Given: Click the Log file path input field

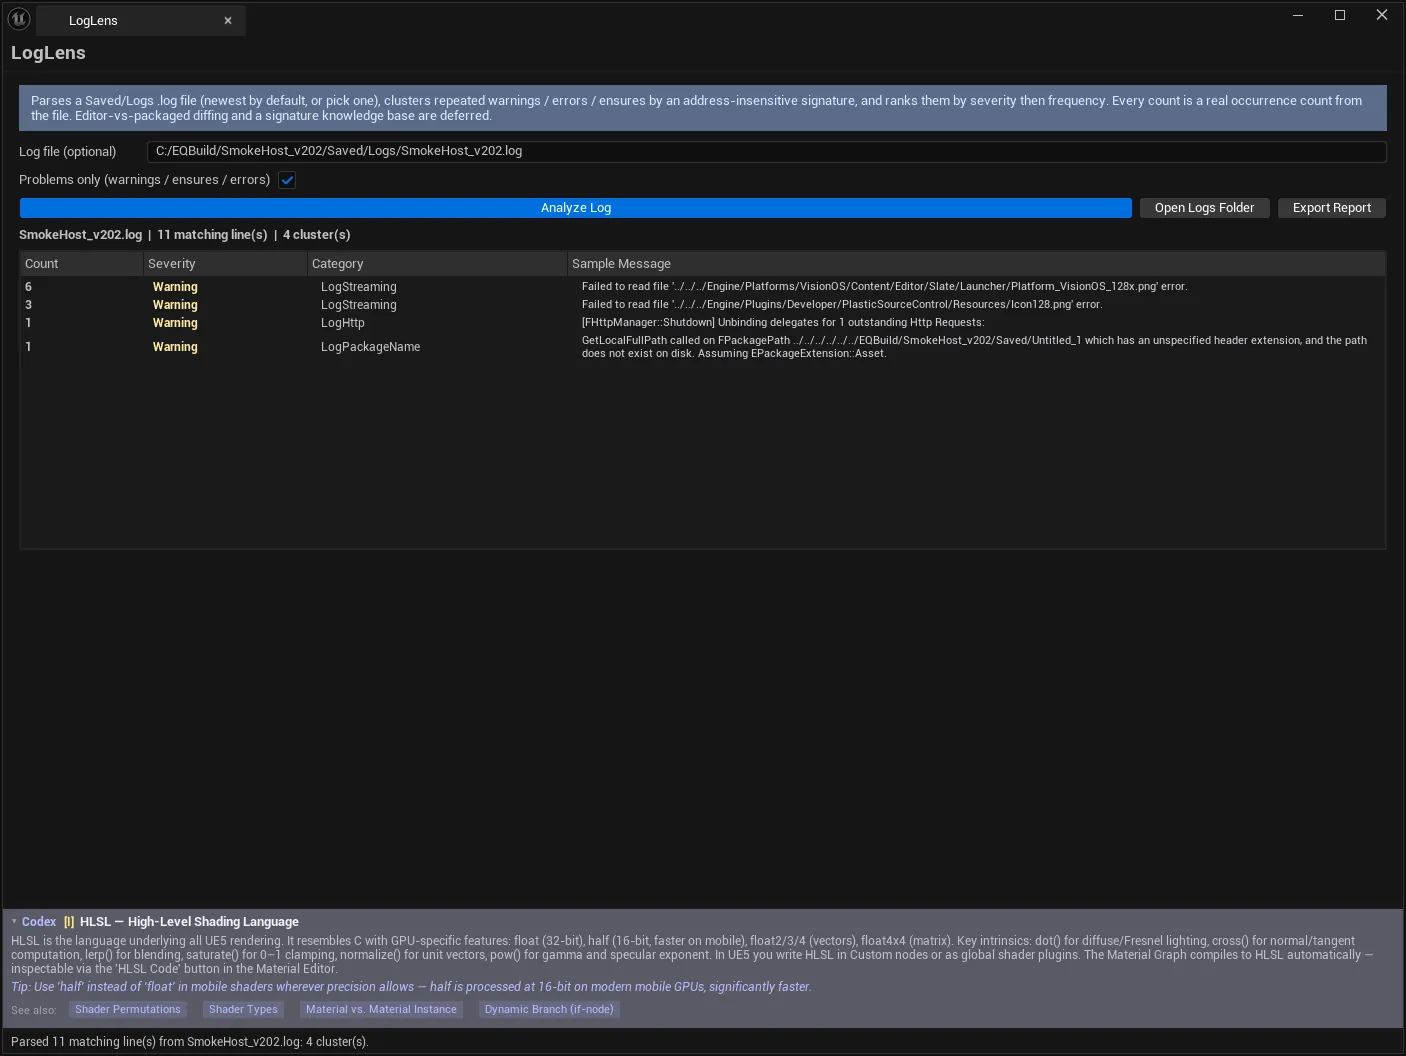Looking at the screenshot, I should [766, 151].
